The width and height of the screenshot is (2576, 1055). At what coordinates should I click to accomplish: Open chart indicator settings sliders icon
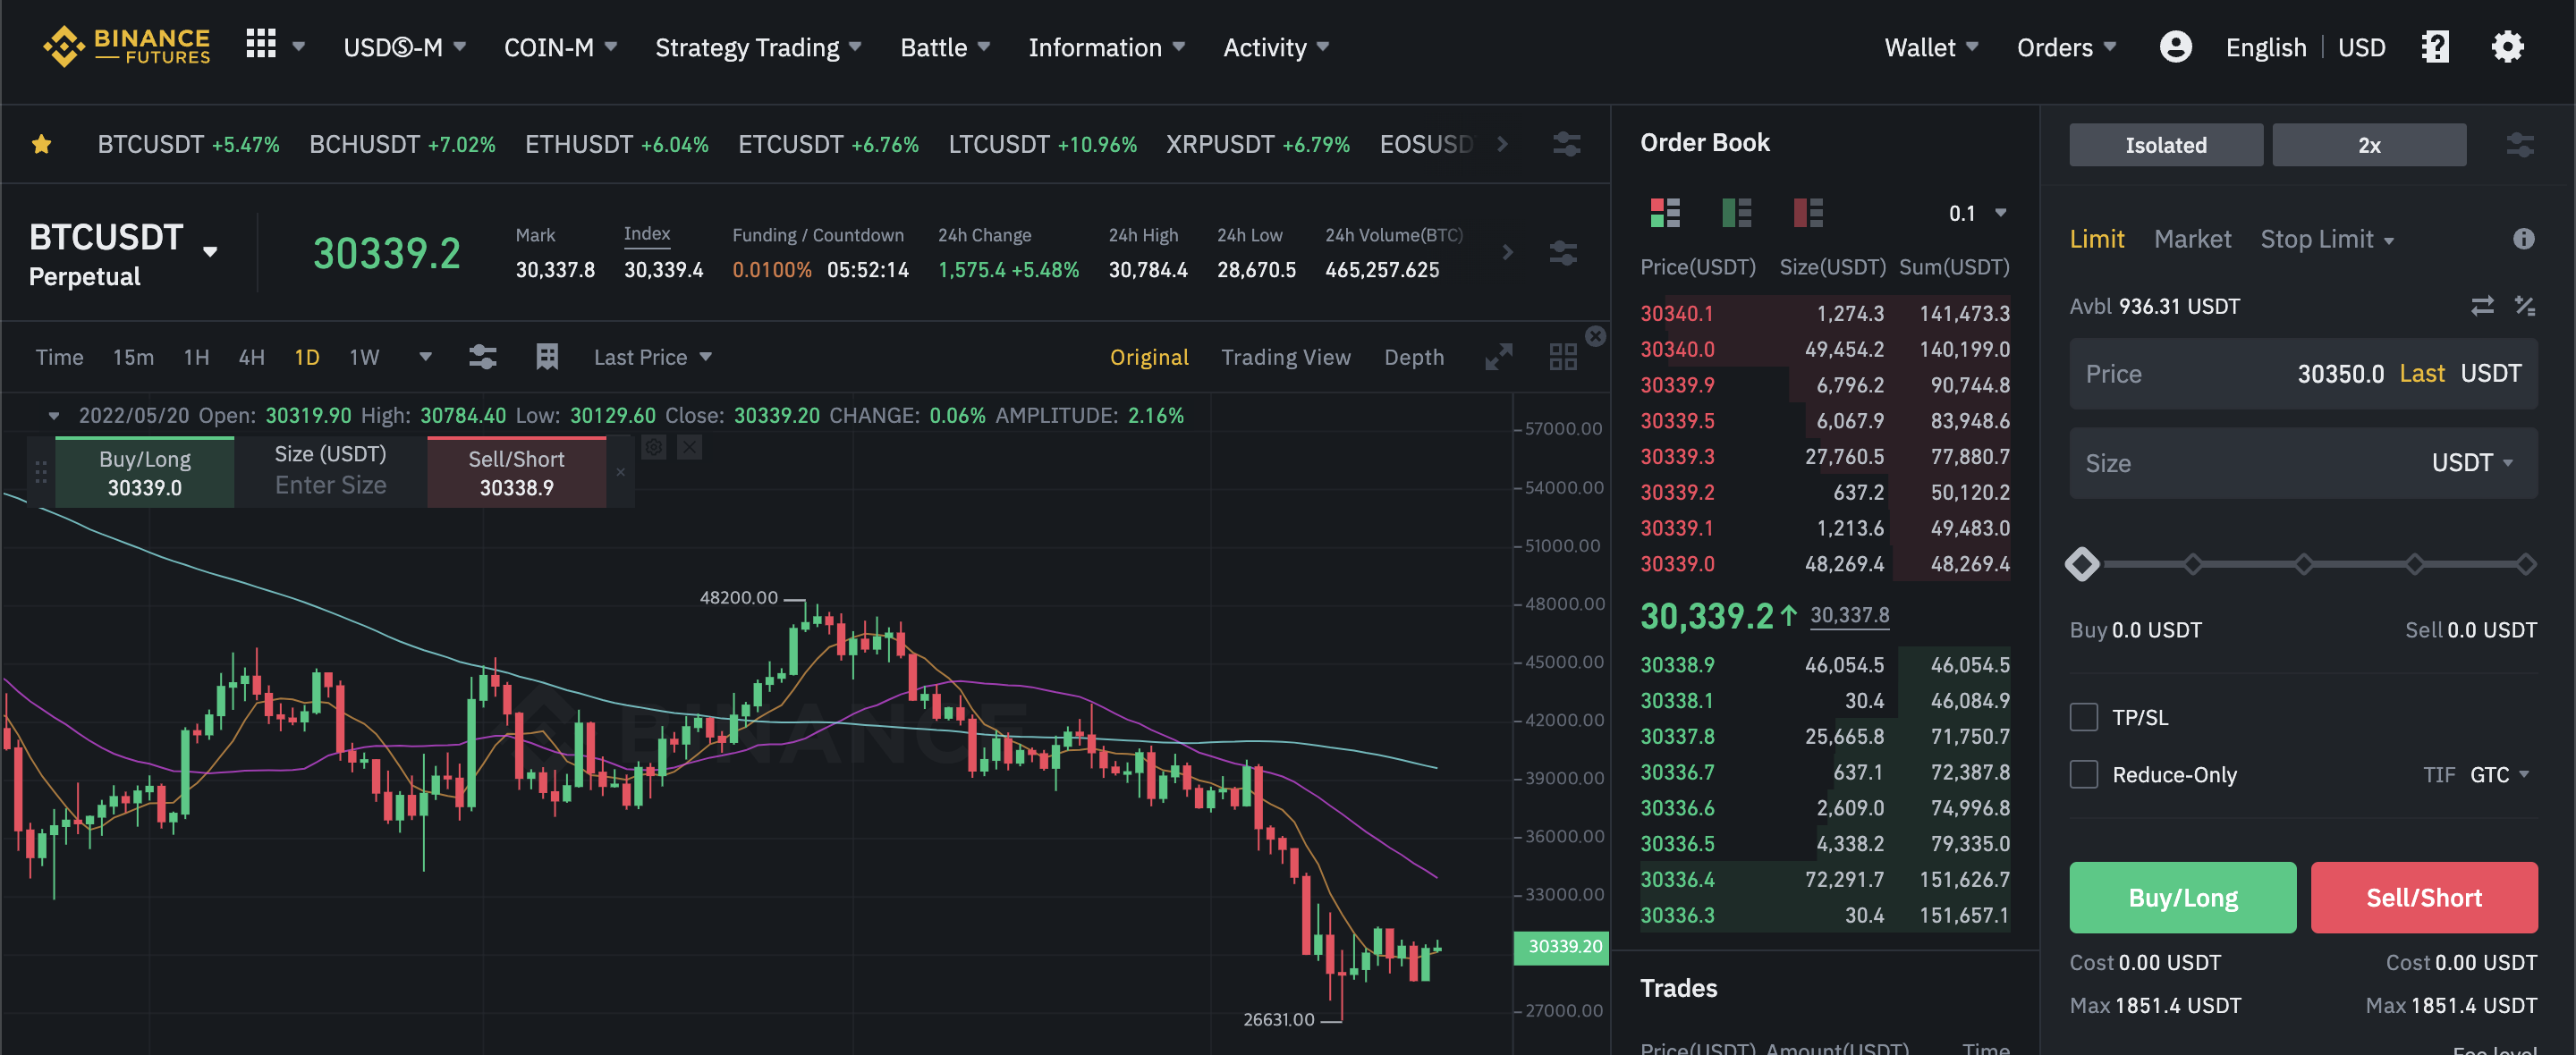pos(483,357)
